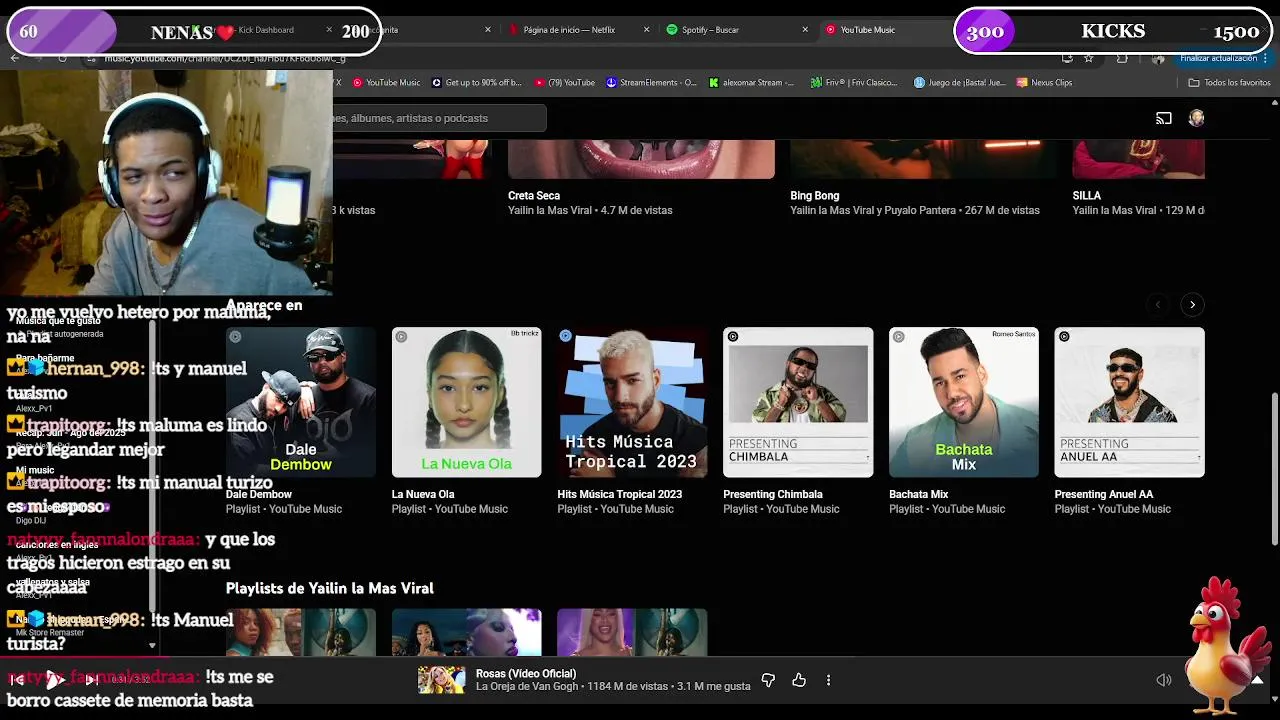Click the cast to device icon
Viewport: 1280px width, 720px height.
[x=1164, y=118]
